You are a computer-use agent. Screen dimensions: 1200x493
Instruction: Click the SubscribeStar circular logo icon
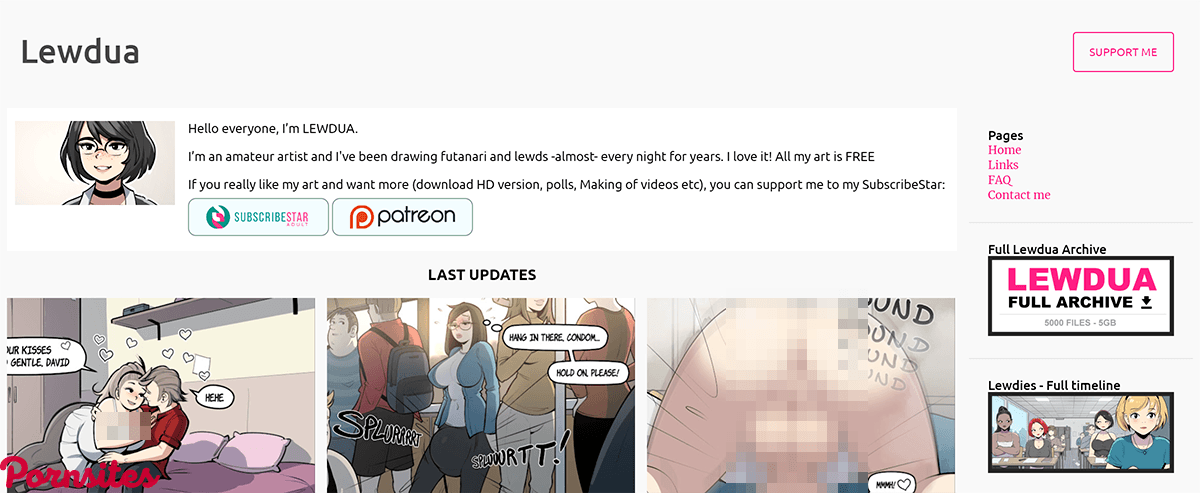coord(215,217)
